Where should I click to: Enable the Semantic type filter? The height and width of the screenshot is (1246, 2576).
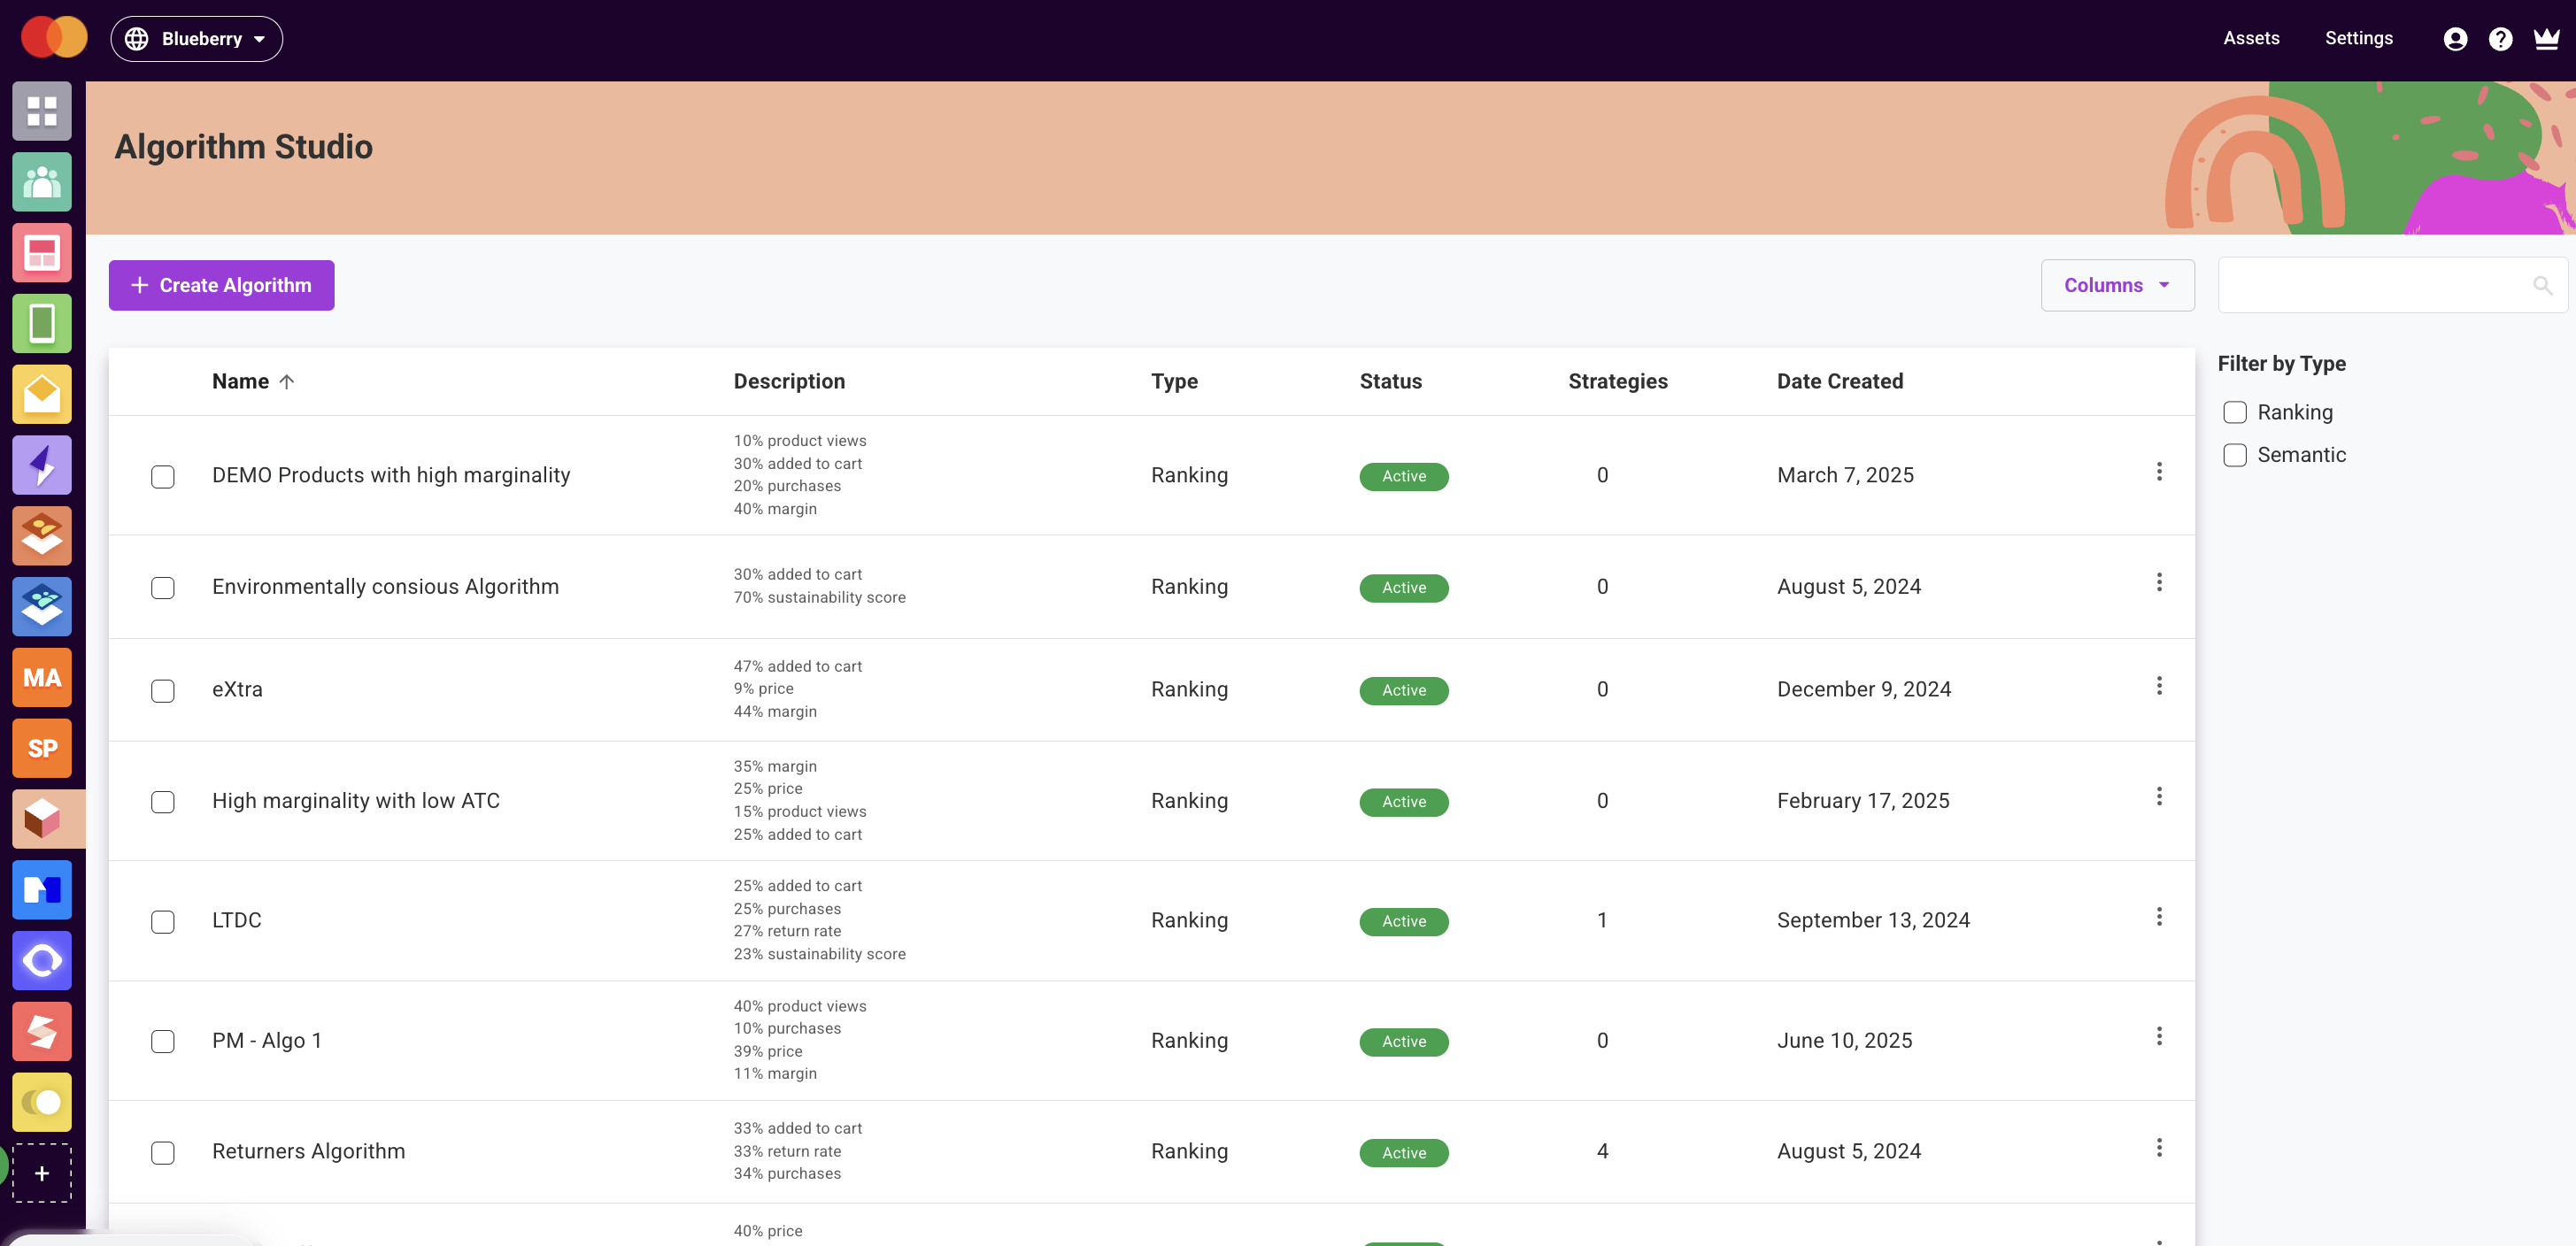coord(2235,455)
